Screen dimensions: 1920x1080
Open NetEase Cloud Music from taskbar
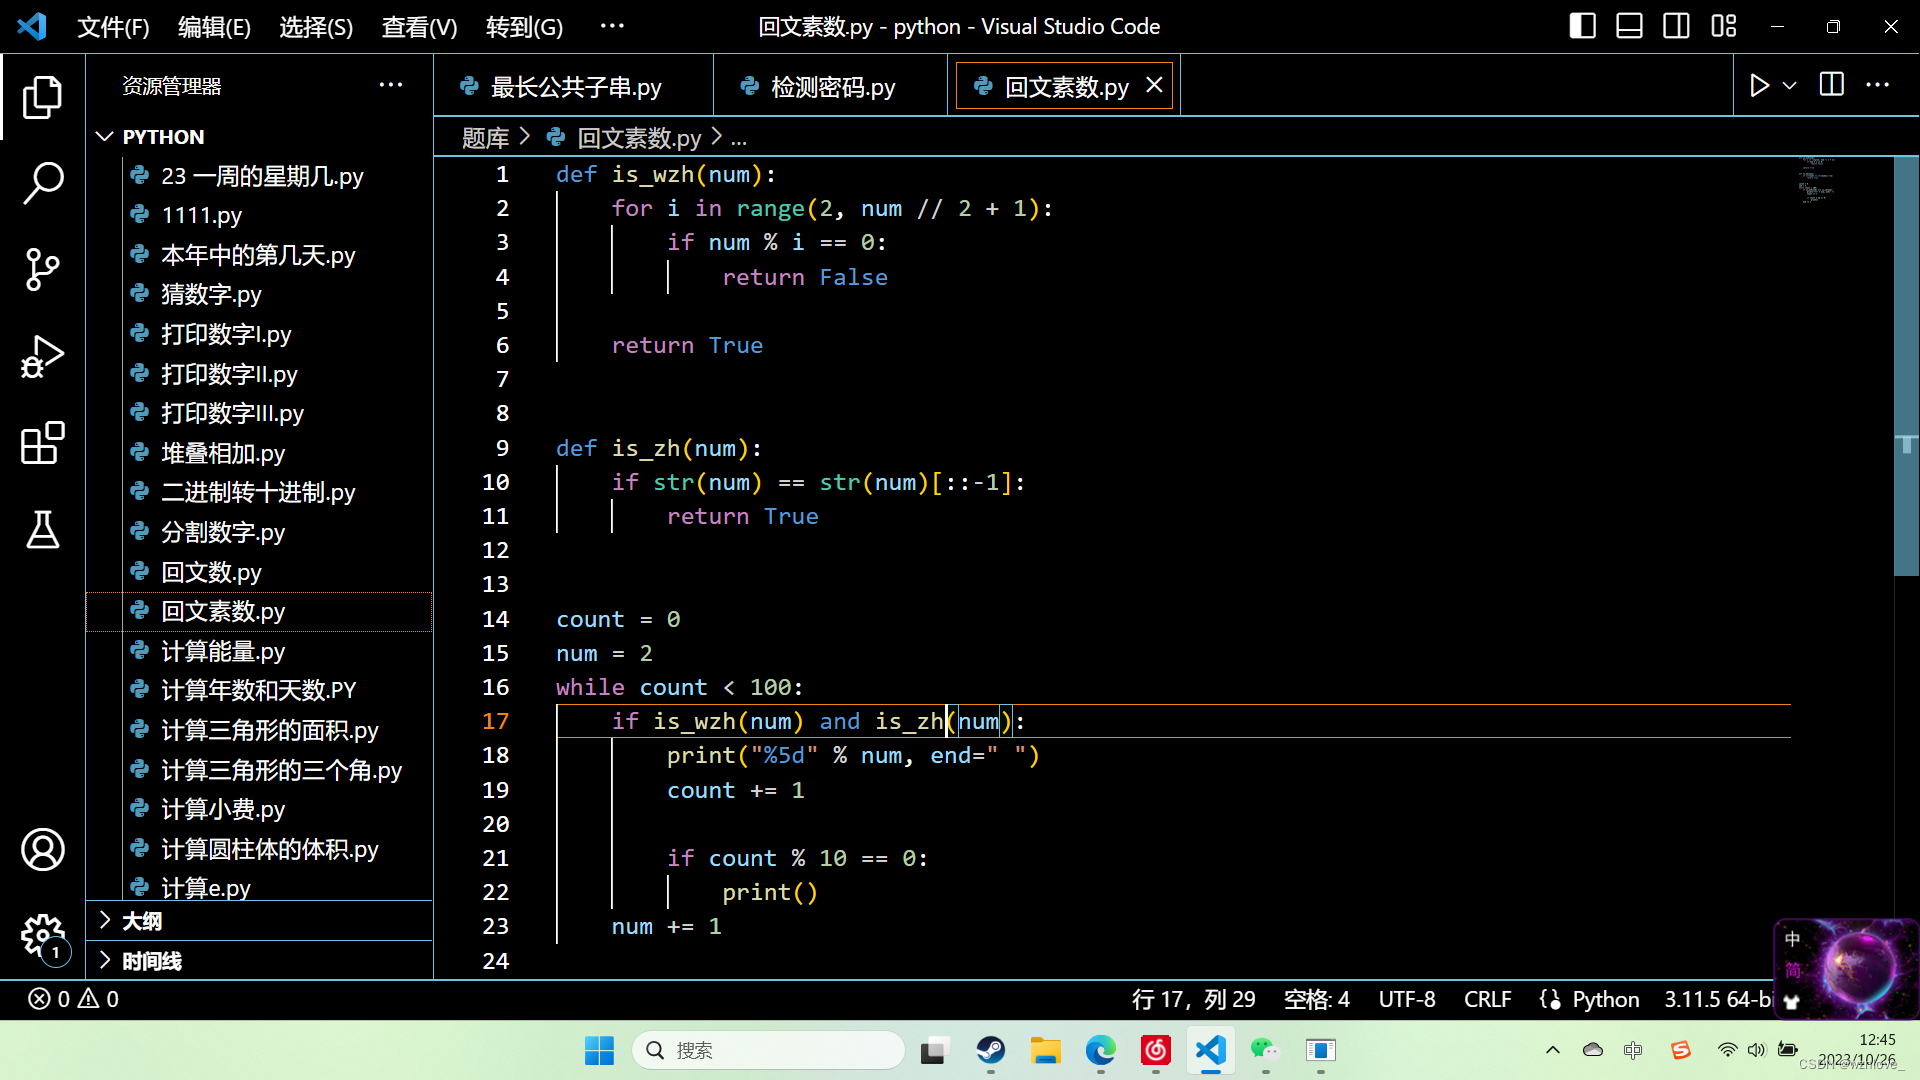1156,1050
